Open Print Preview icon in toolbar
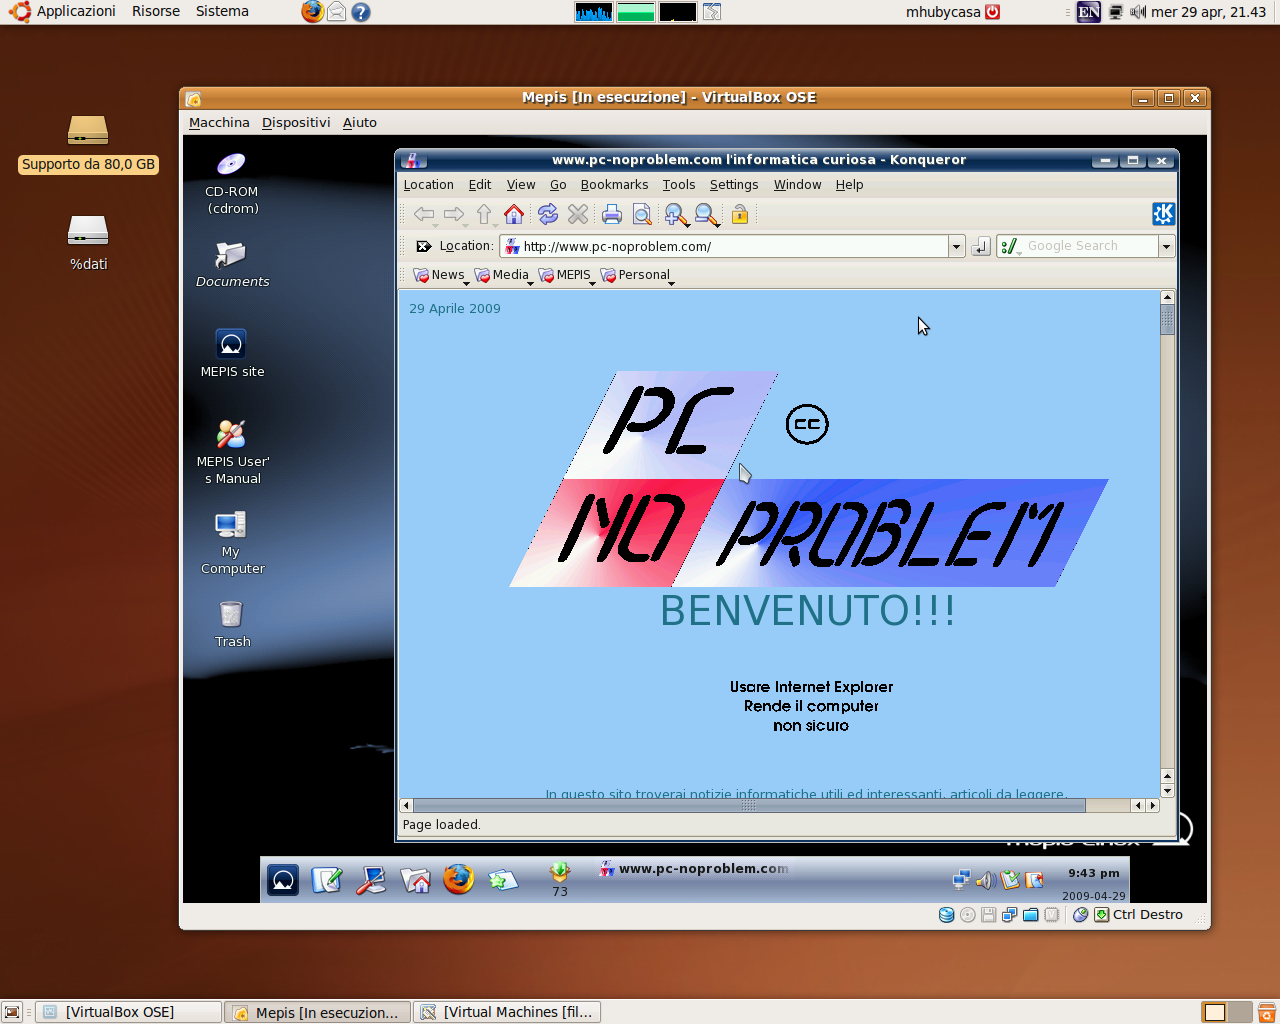The height and width of the screenshot is (1024, 1280). (x=642, y=214)
